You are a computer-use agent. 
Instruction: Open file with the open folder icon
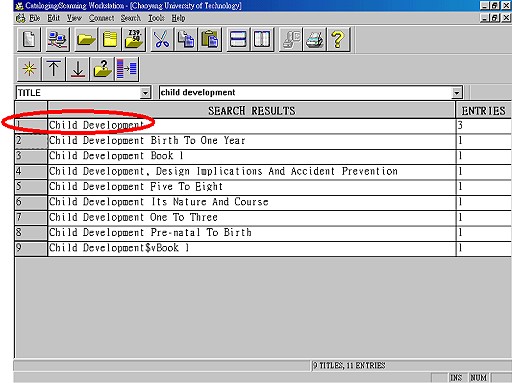pos(86,40)
